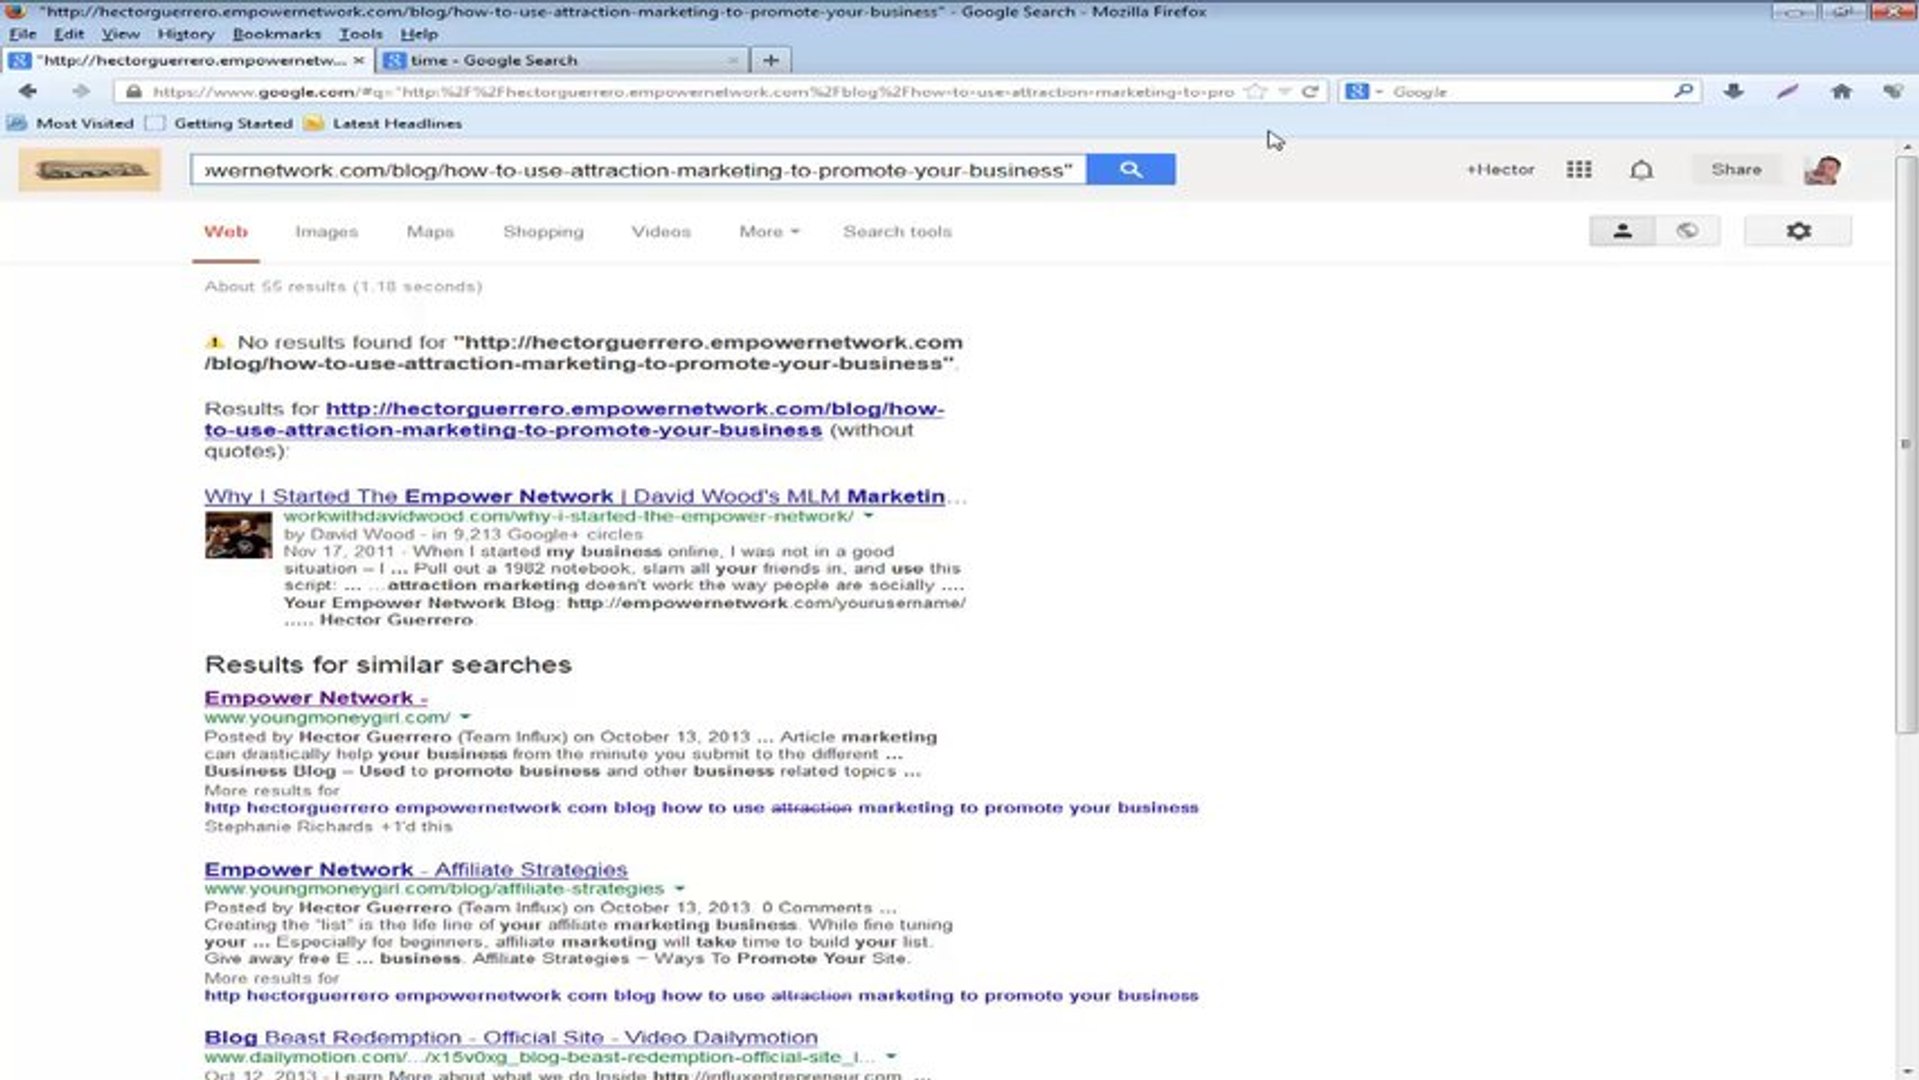
Task: Switch to Maps results
Action: coord(430,231)
